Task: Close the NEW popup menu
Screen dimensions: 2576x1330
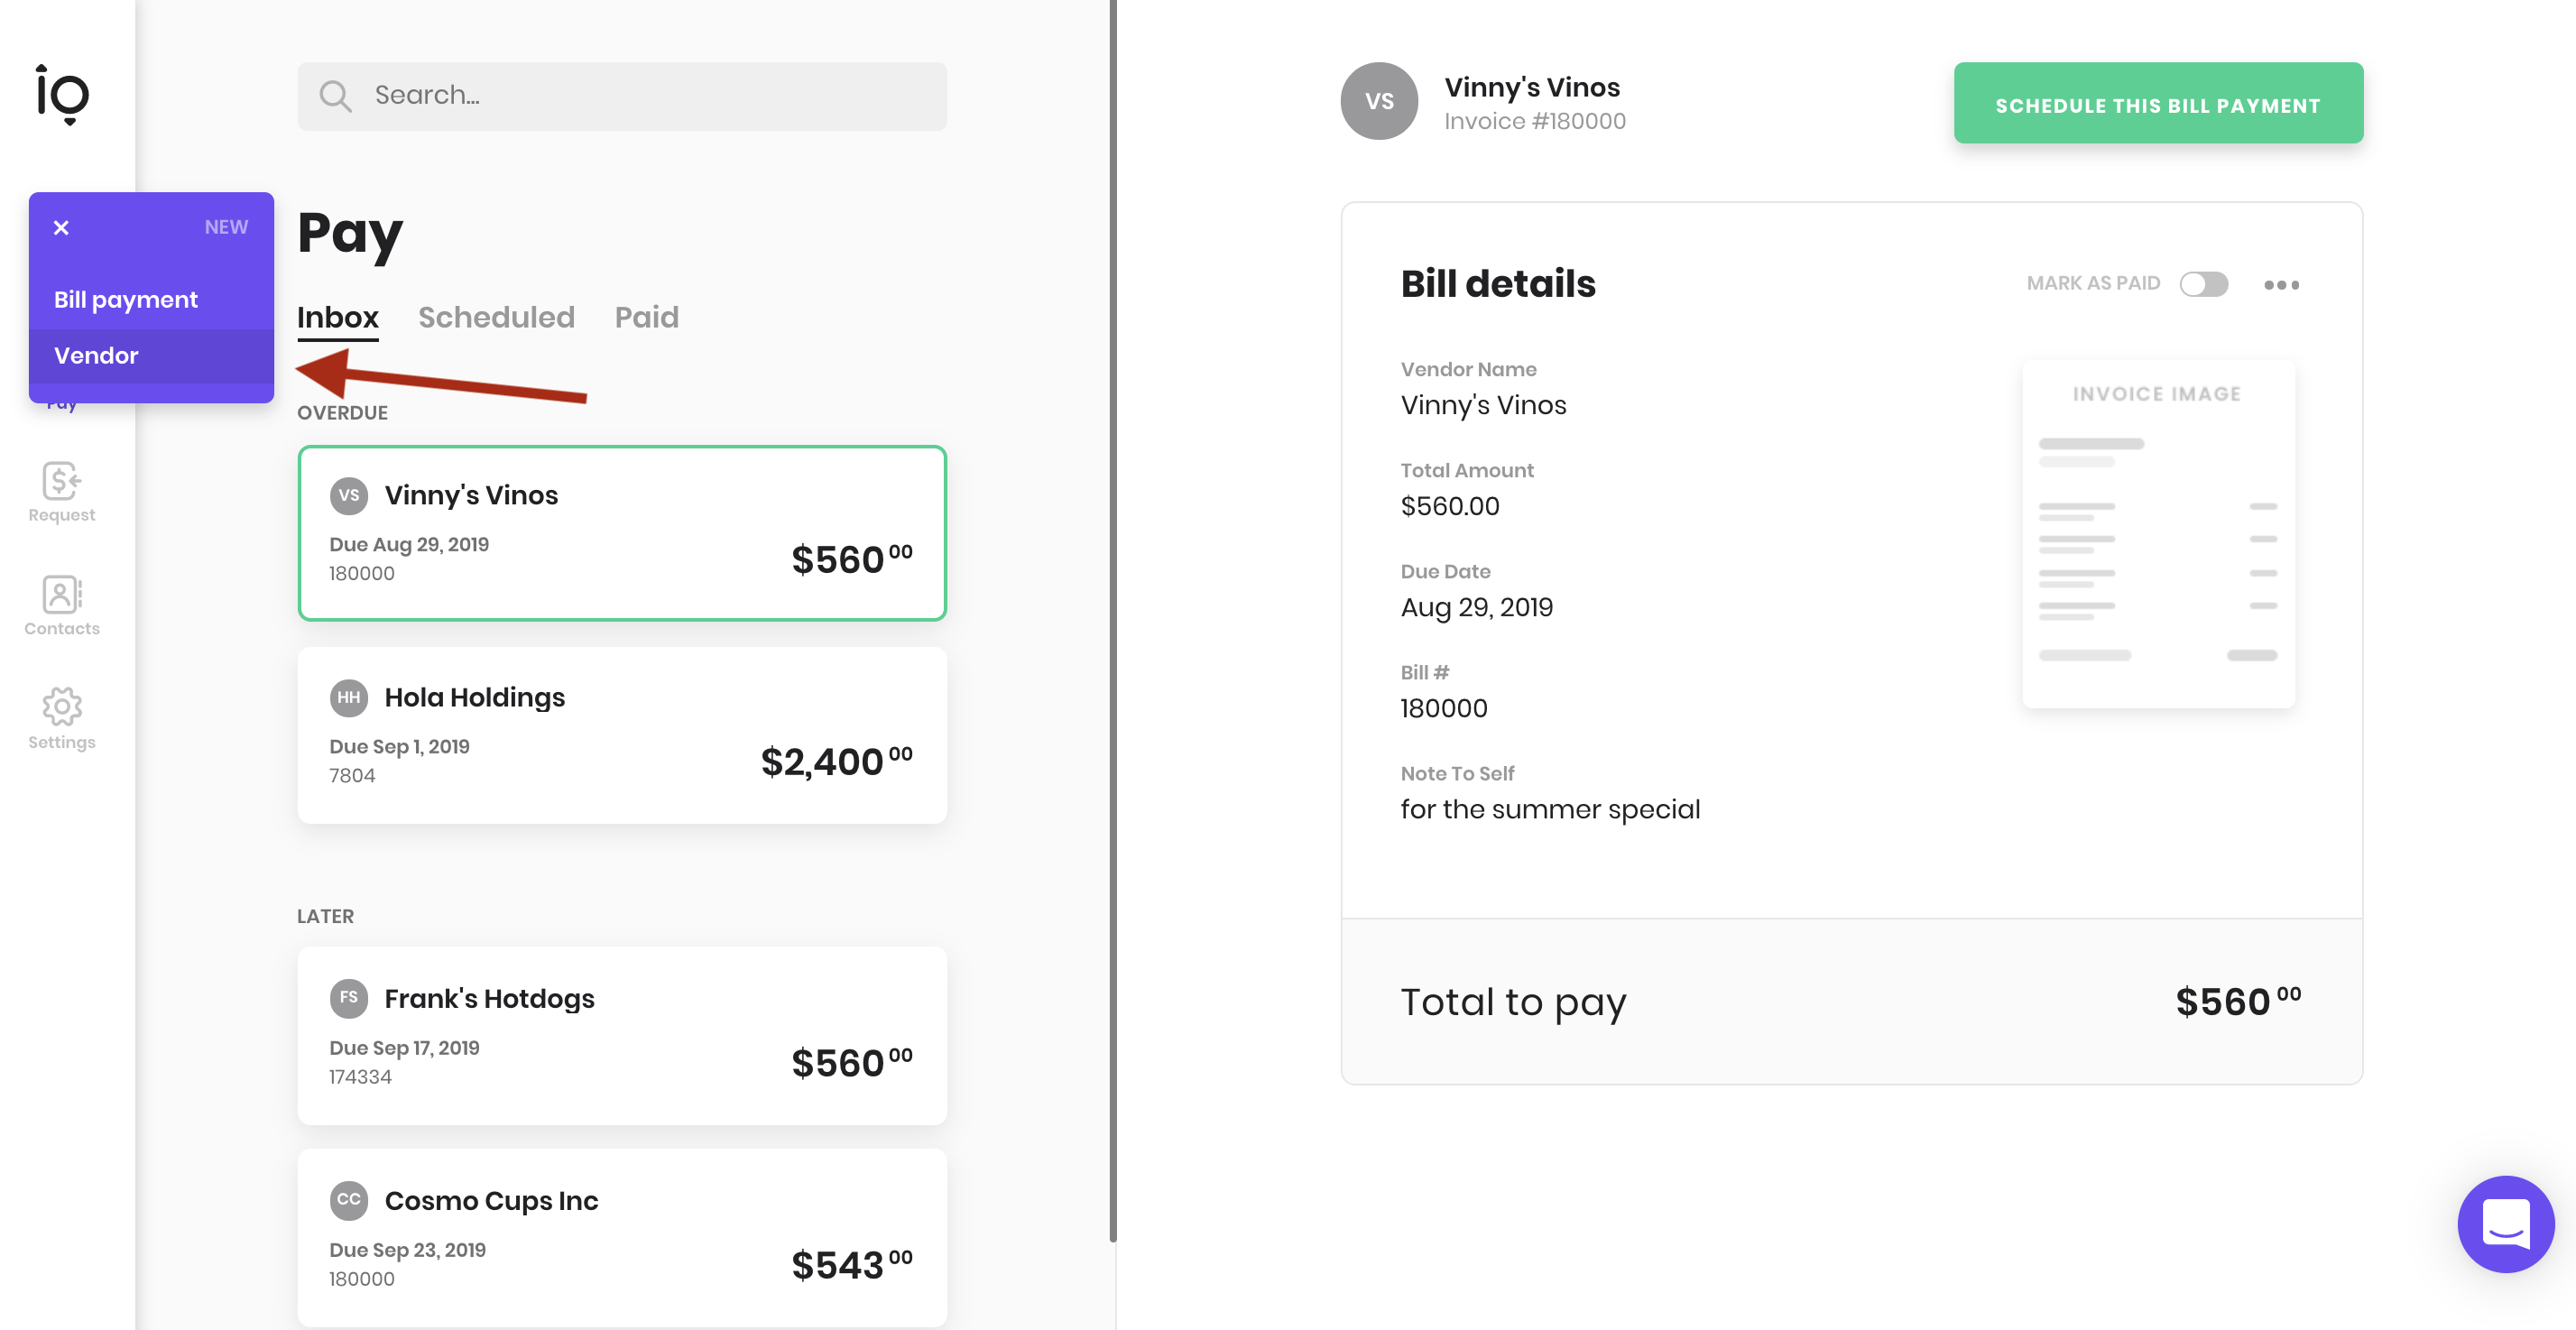Action: tap(61, 228)
